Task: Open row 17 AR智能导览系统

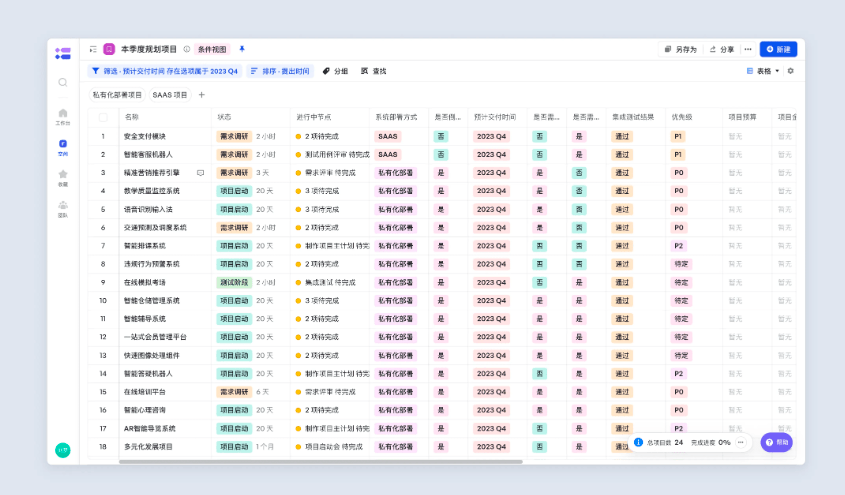Action: pyautogui.click(x=150, y=428)
